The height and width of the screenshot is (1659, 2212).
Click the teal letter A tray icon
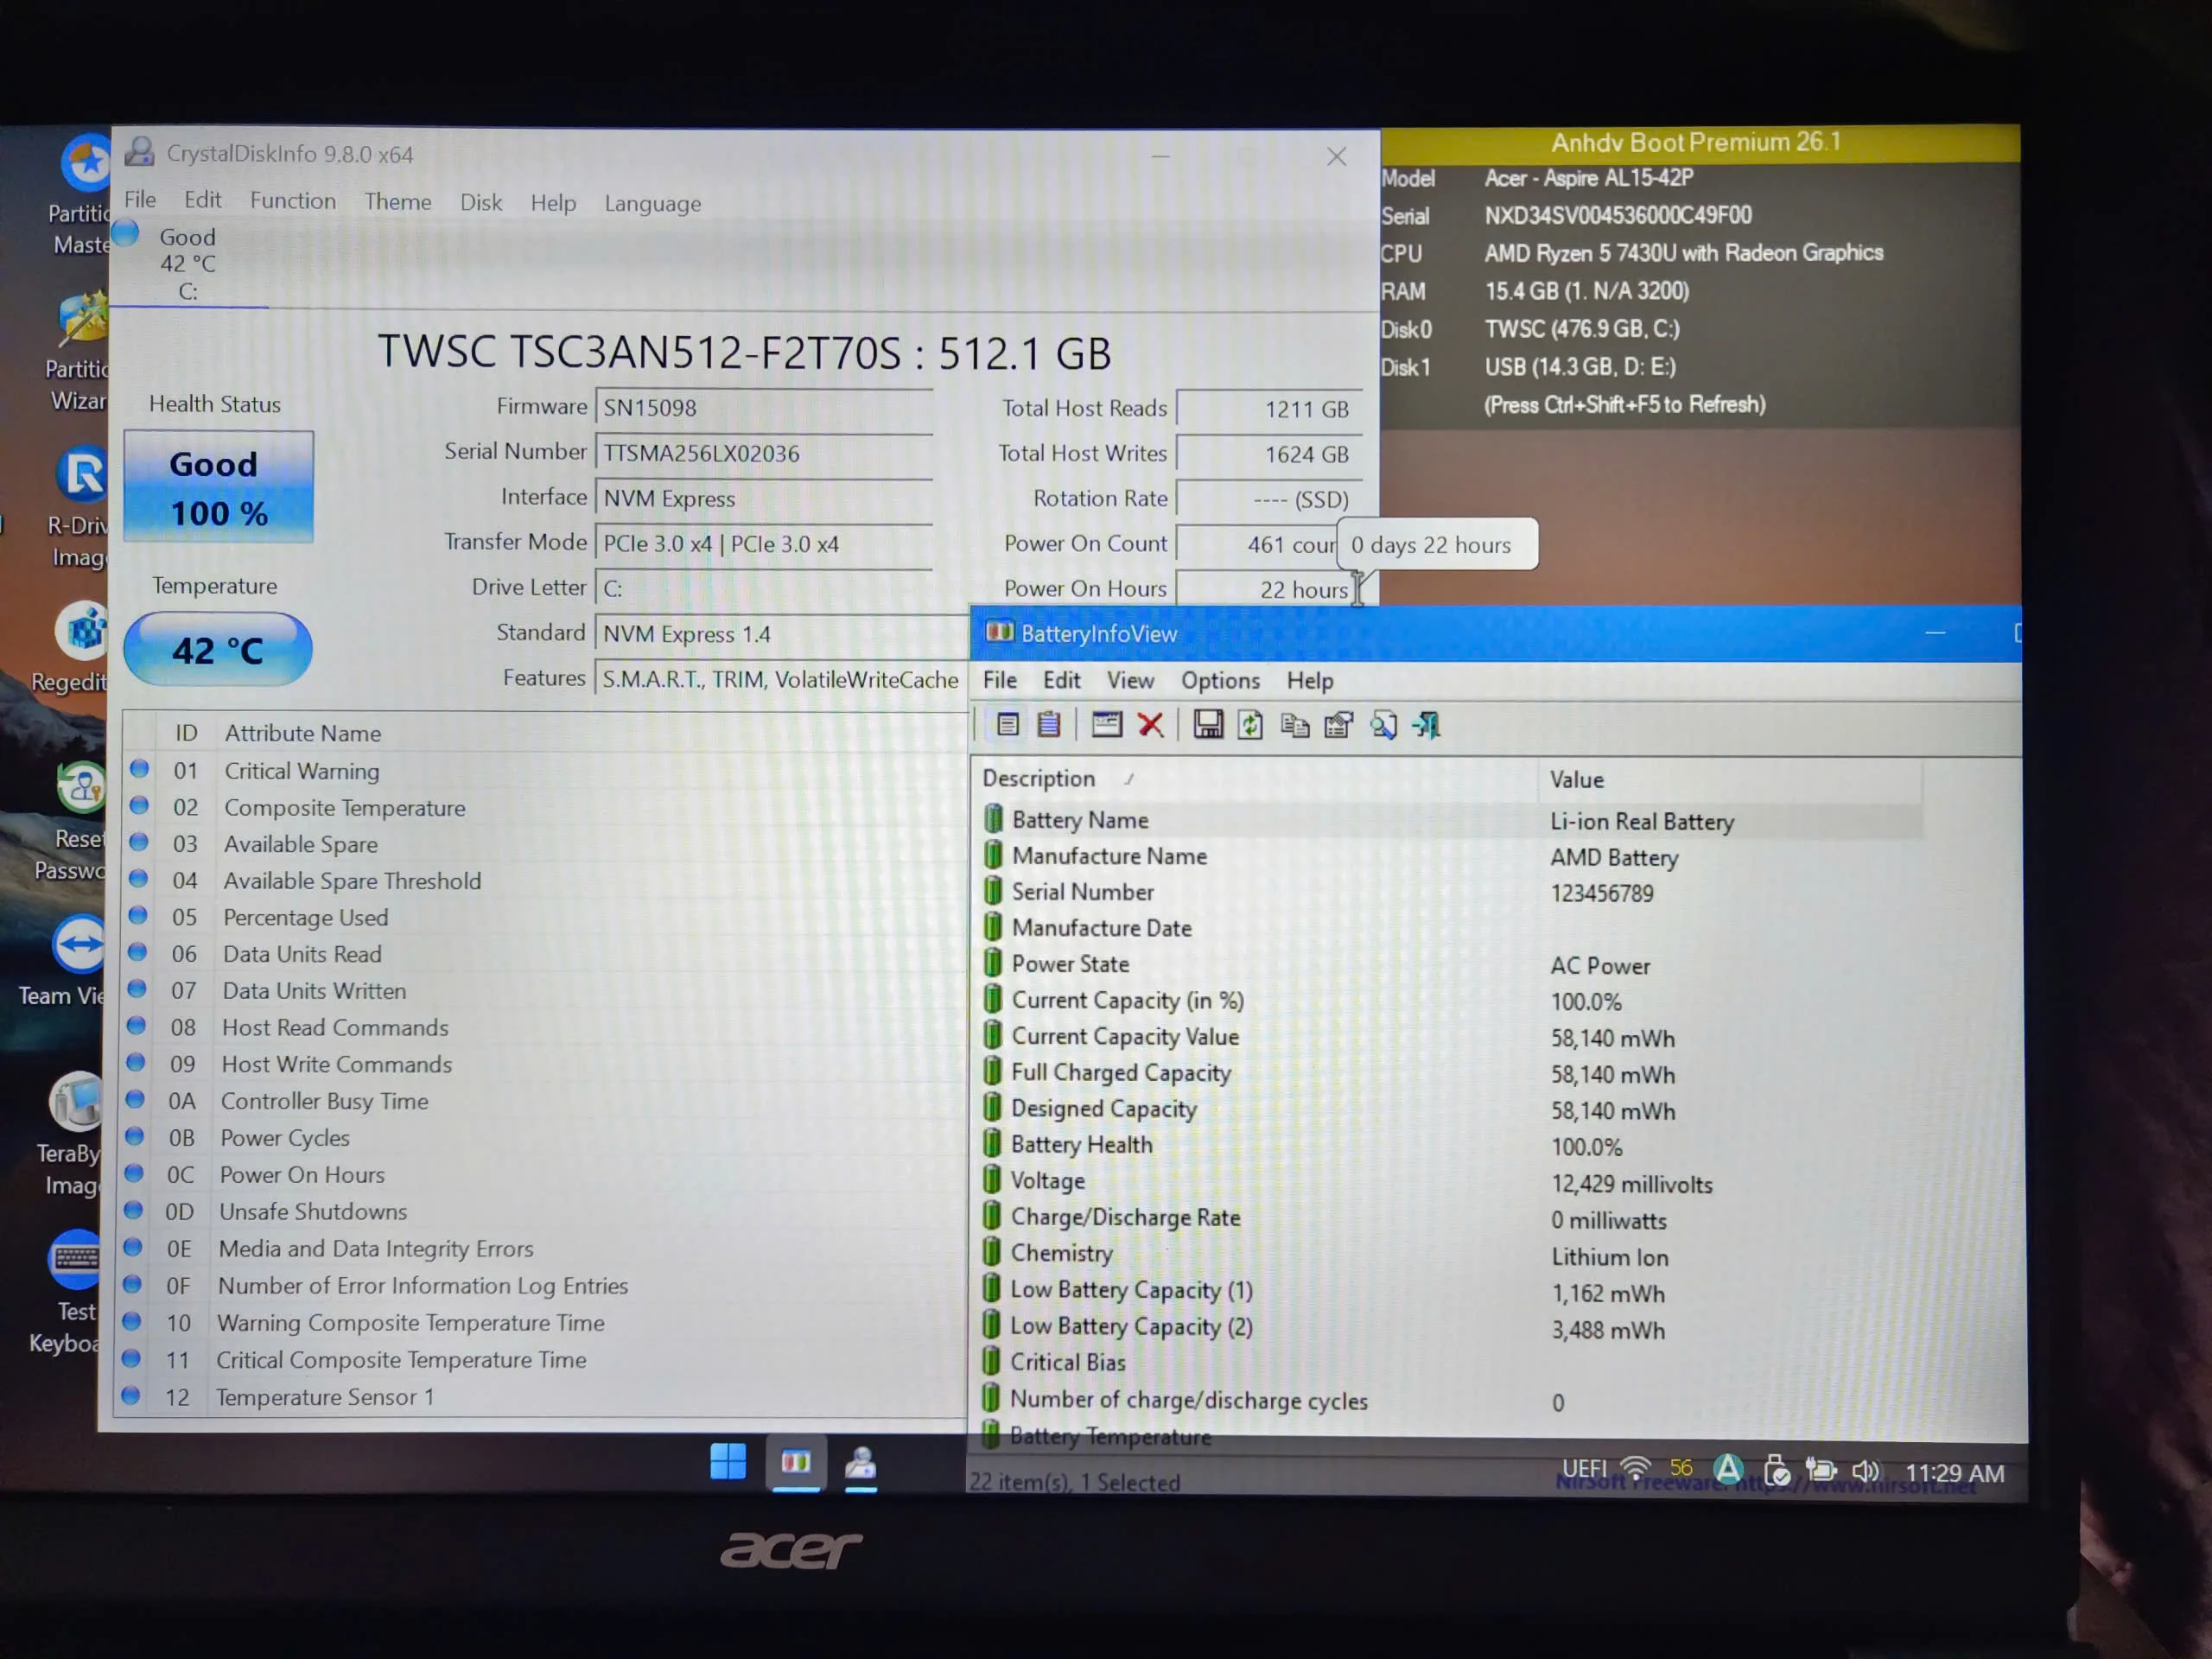tap(1728, 1468)
